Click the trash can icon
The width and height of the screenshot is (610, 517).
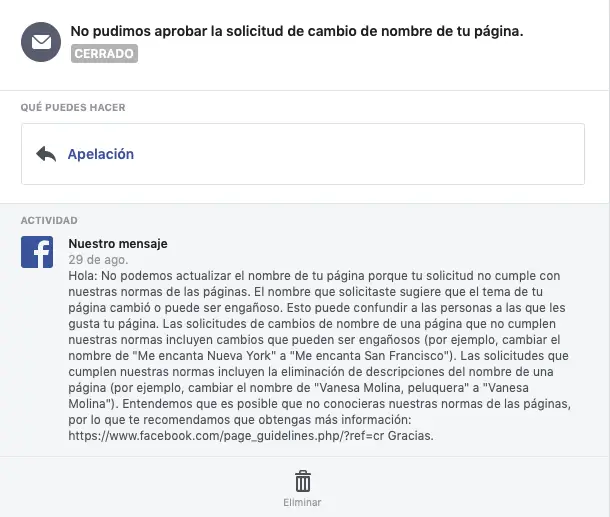(303, 481)
